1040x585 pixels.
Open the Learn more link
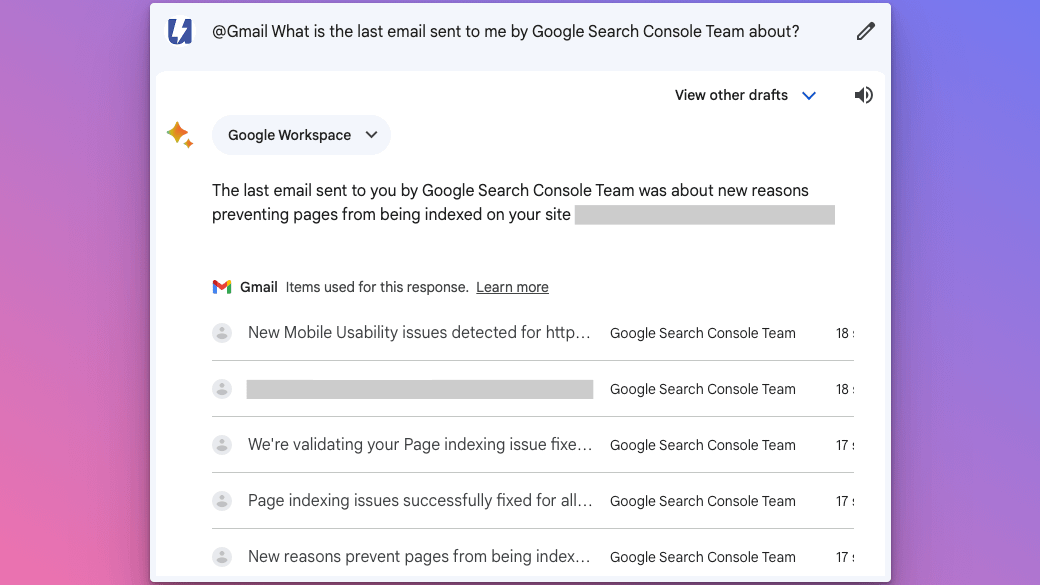pyautogui.click(x=512, y=287)
